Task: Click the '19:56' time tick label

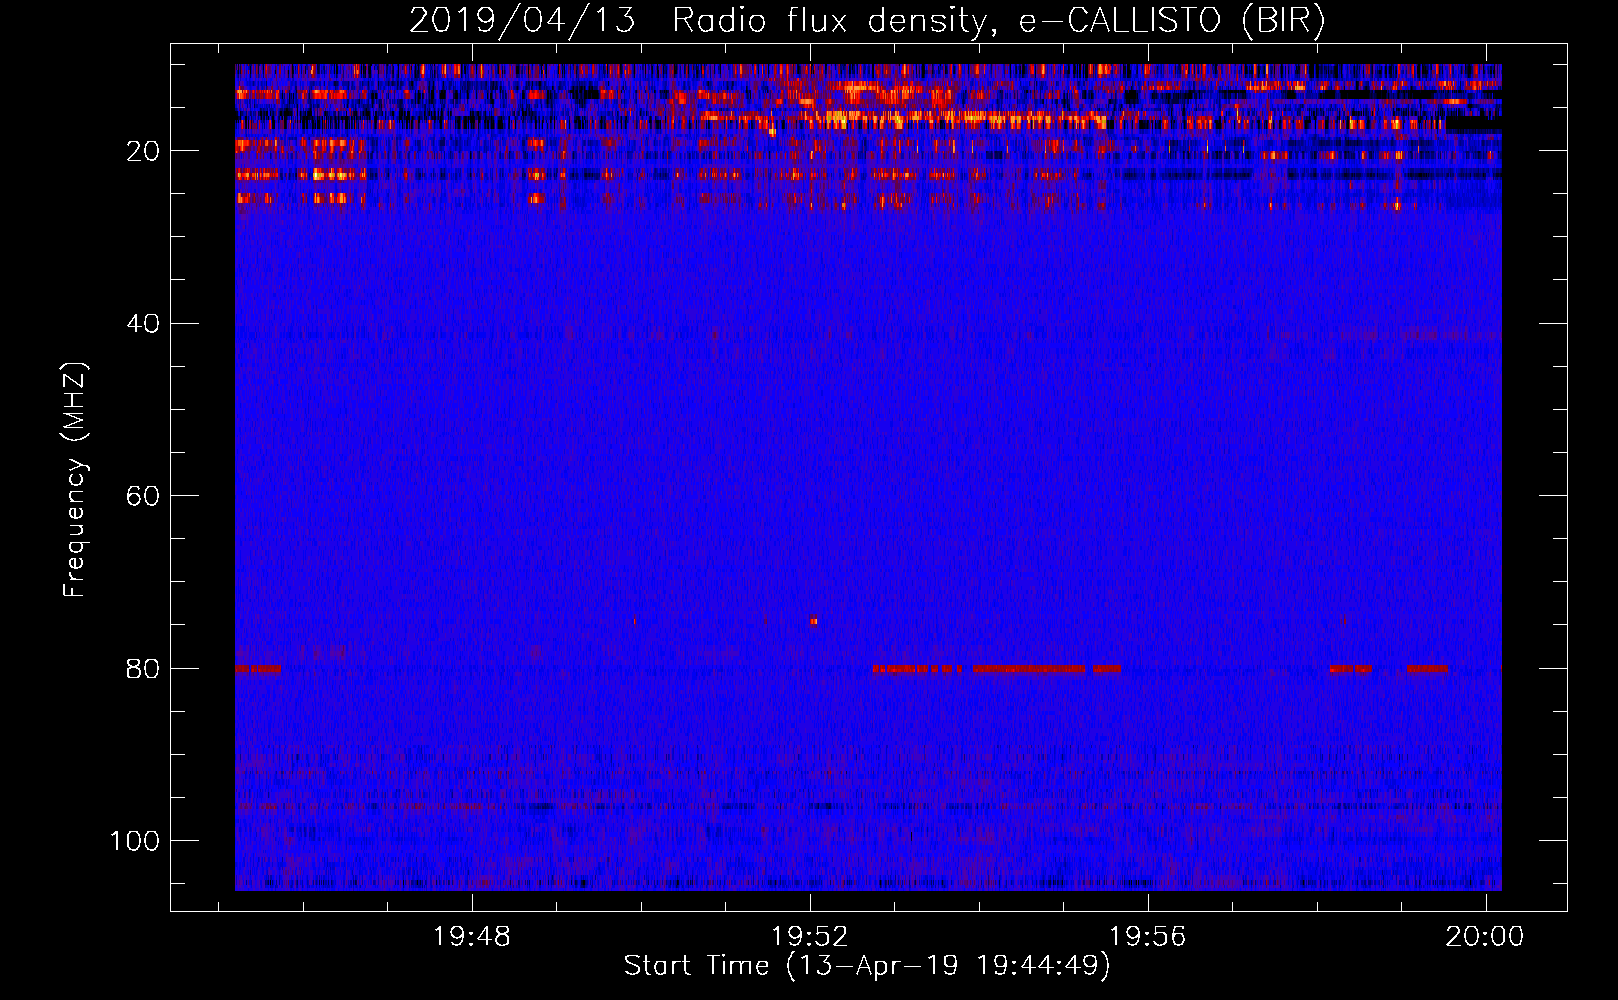Action: 1148,937
